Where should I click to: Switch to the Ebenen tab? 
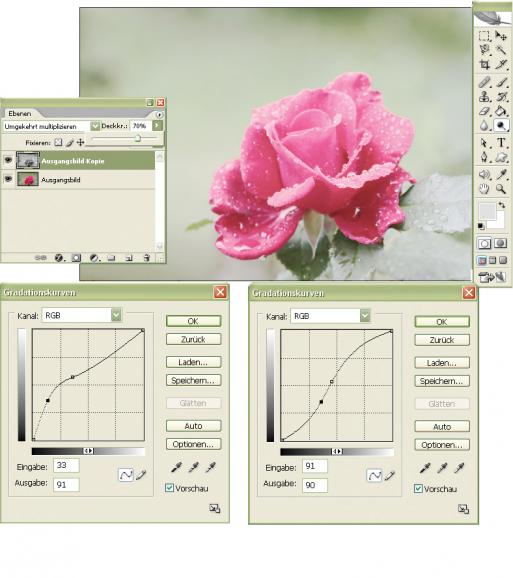(x=20, y=114)
